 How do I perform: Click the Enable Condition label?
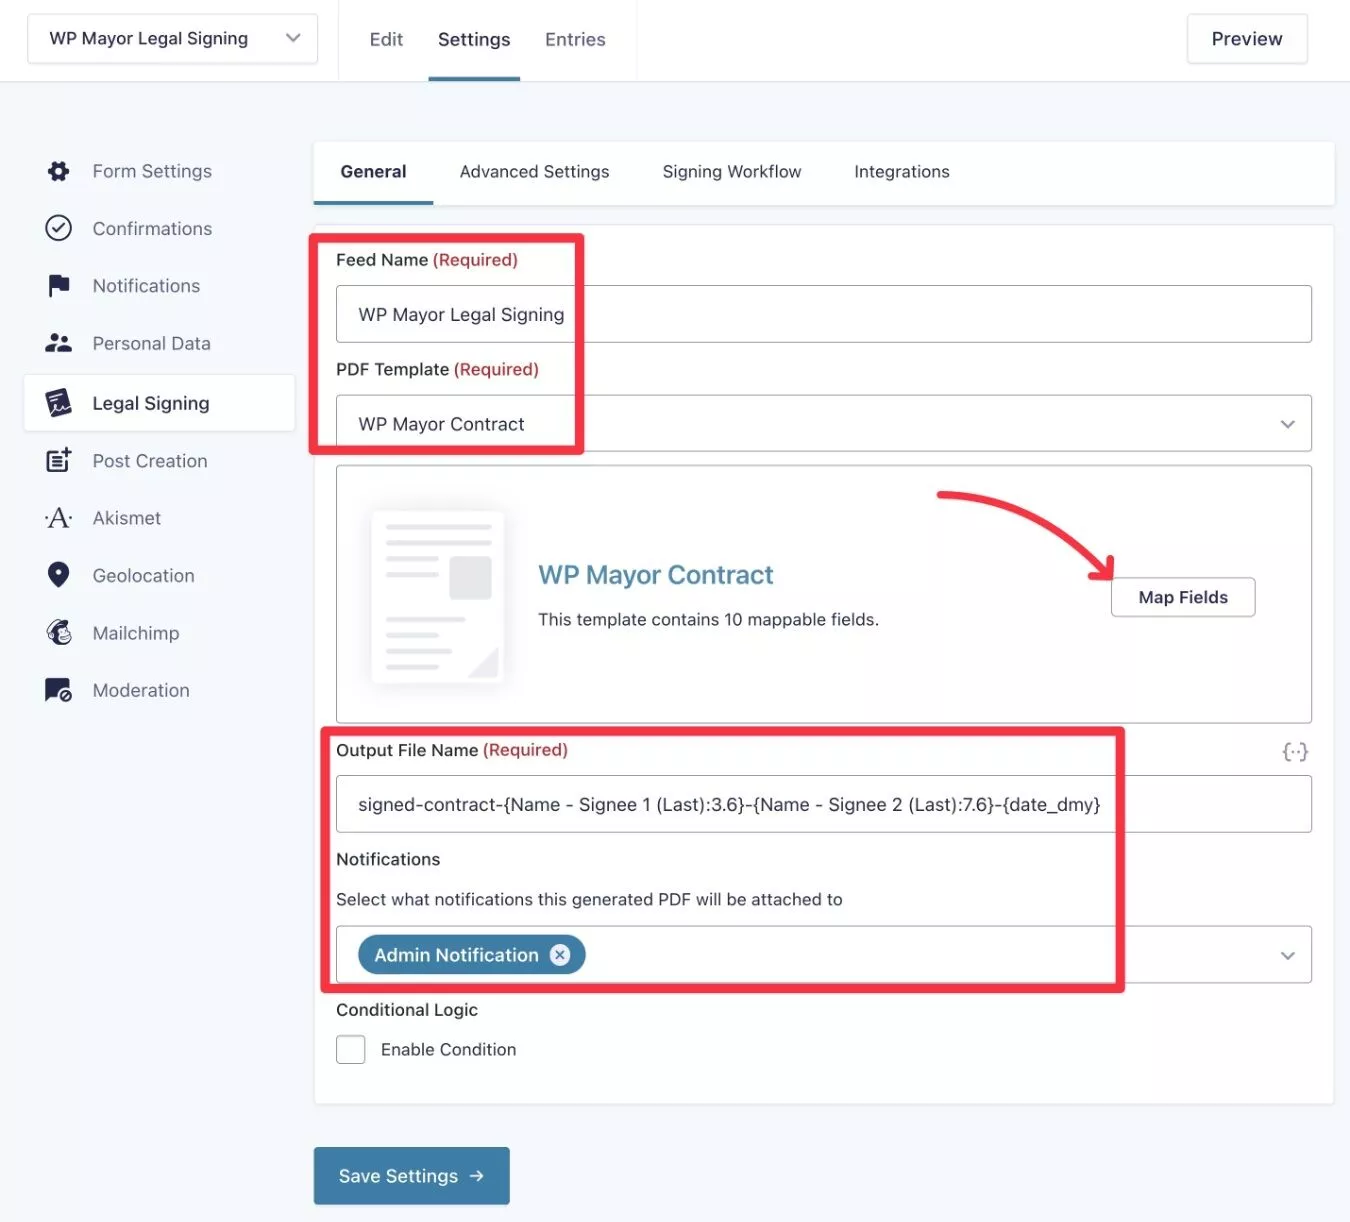point(448,1049)
